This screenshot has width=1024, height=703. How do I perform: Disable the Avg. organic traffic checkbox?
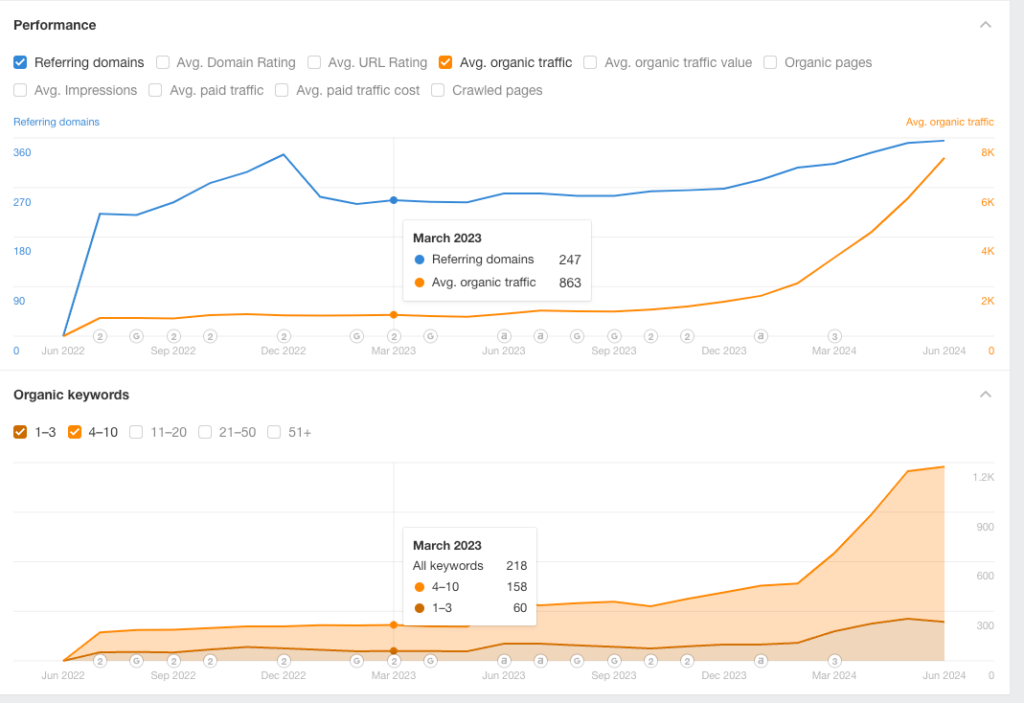click(446, 62)
